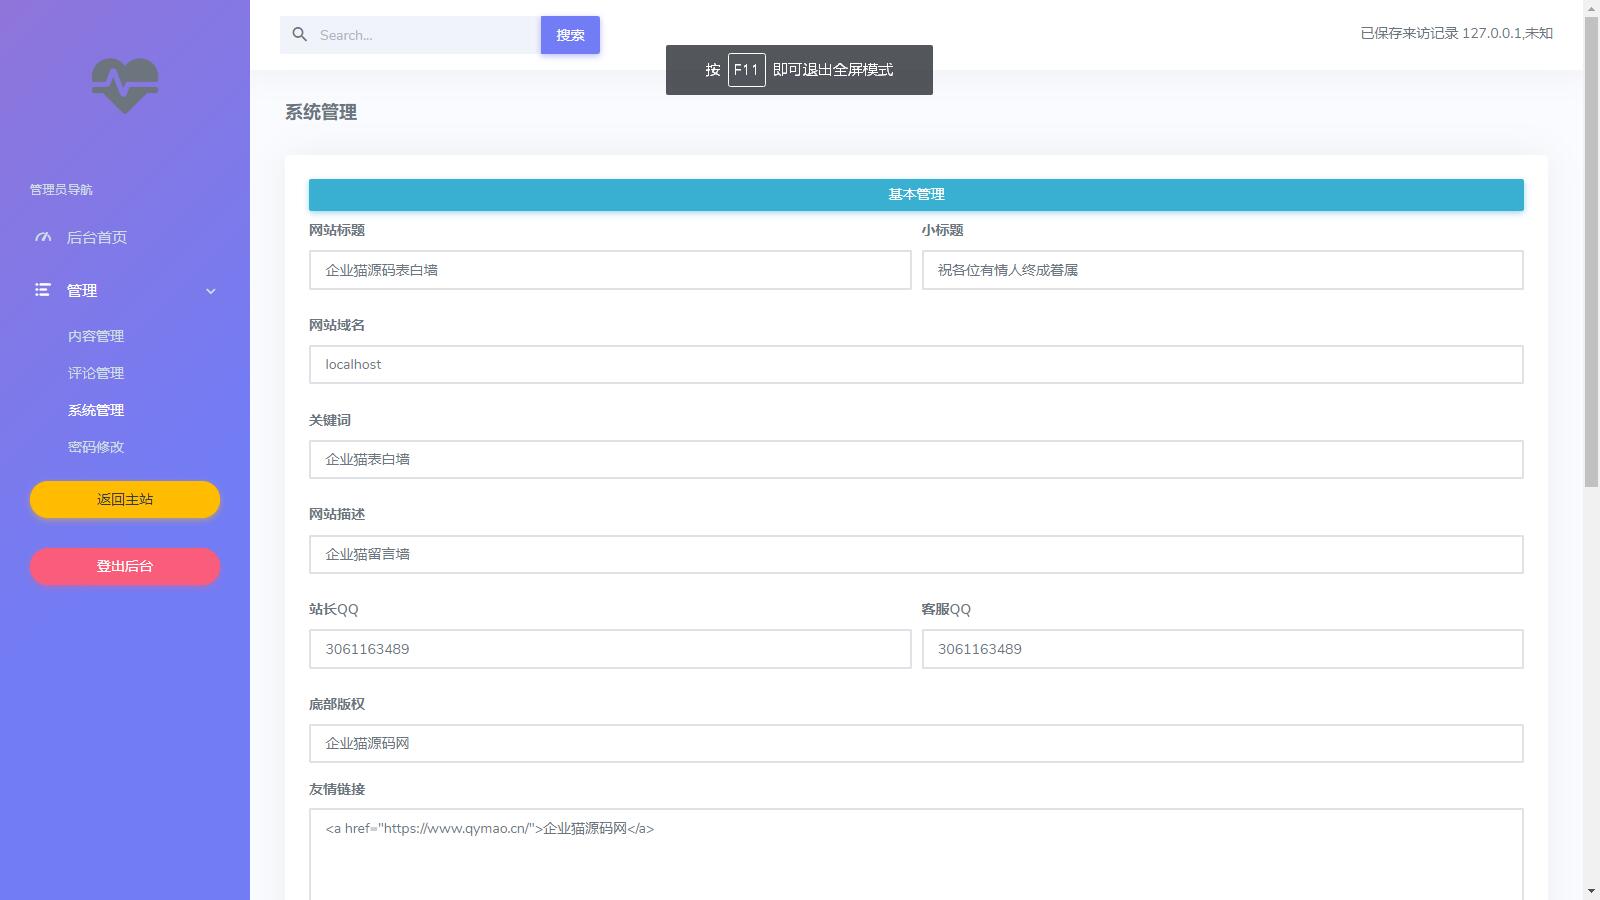Open 密码修改 in the sidebar
This screenshot has height=900, width=1600.
(x=95, y=446)
